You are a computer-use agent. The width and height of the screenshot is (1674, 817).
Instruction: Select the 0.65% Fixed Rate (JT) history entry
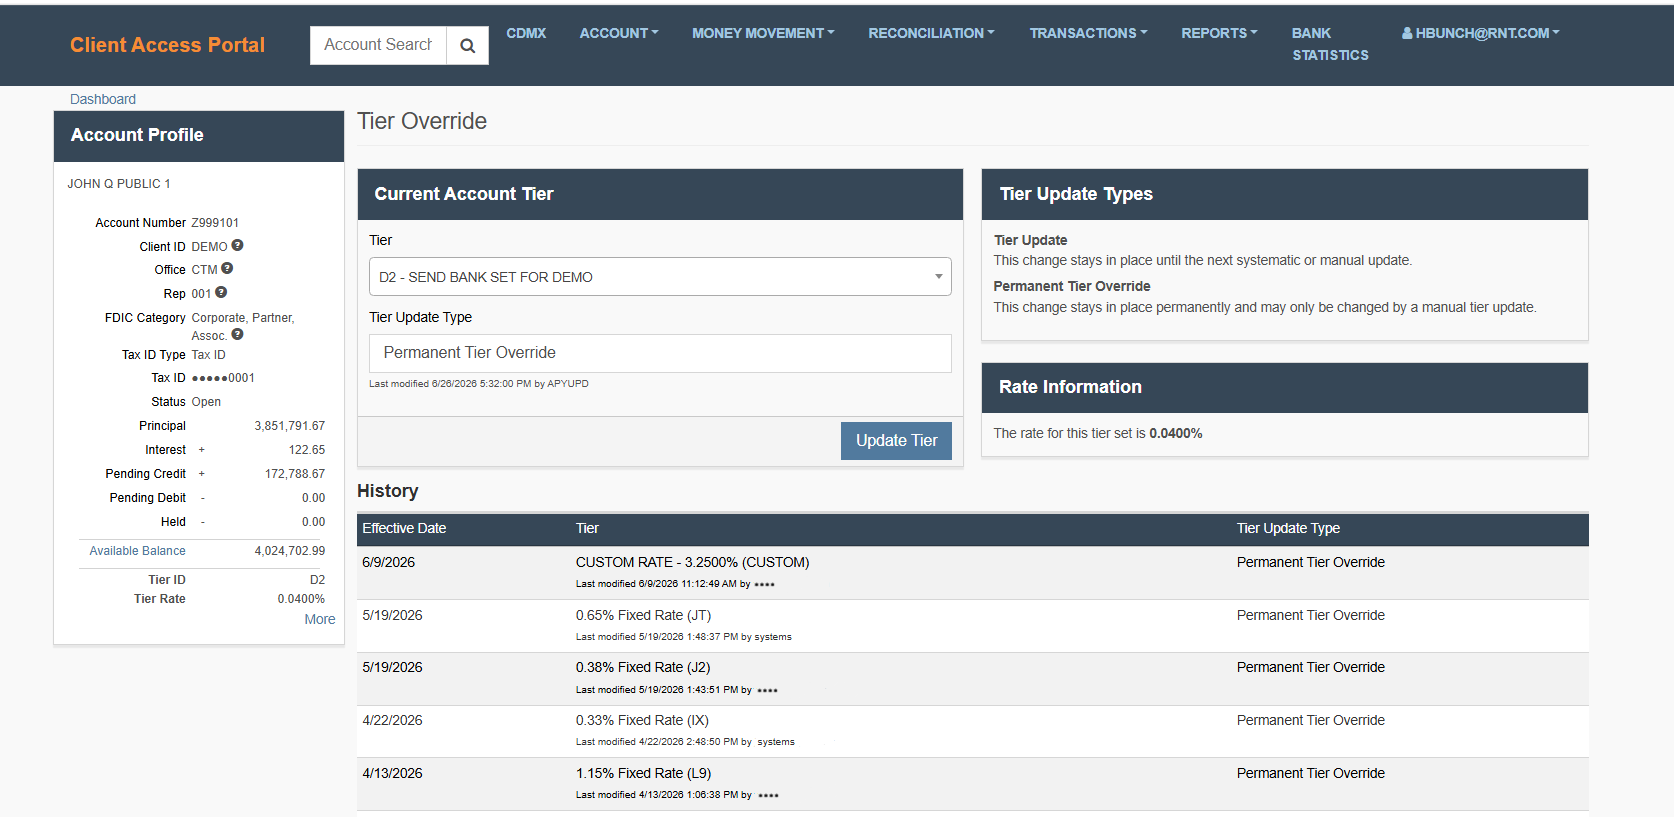(972, 626)
